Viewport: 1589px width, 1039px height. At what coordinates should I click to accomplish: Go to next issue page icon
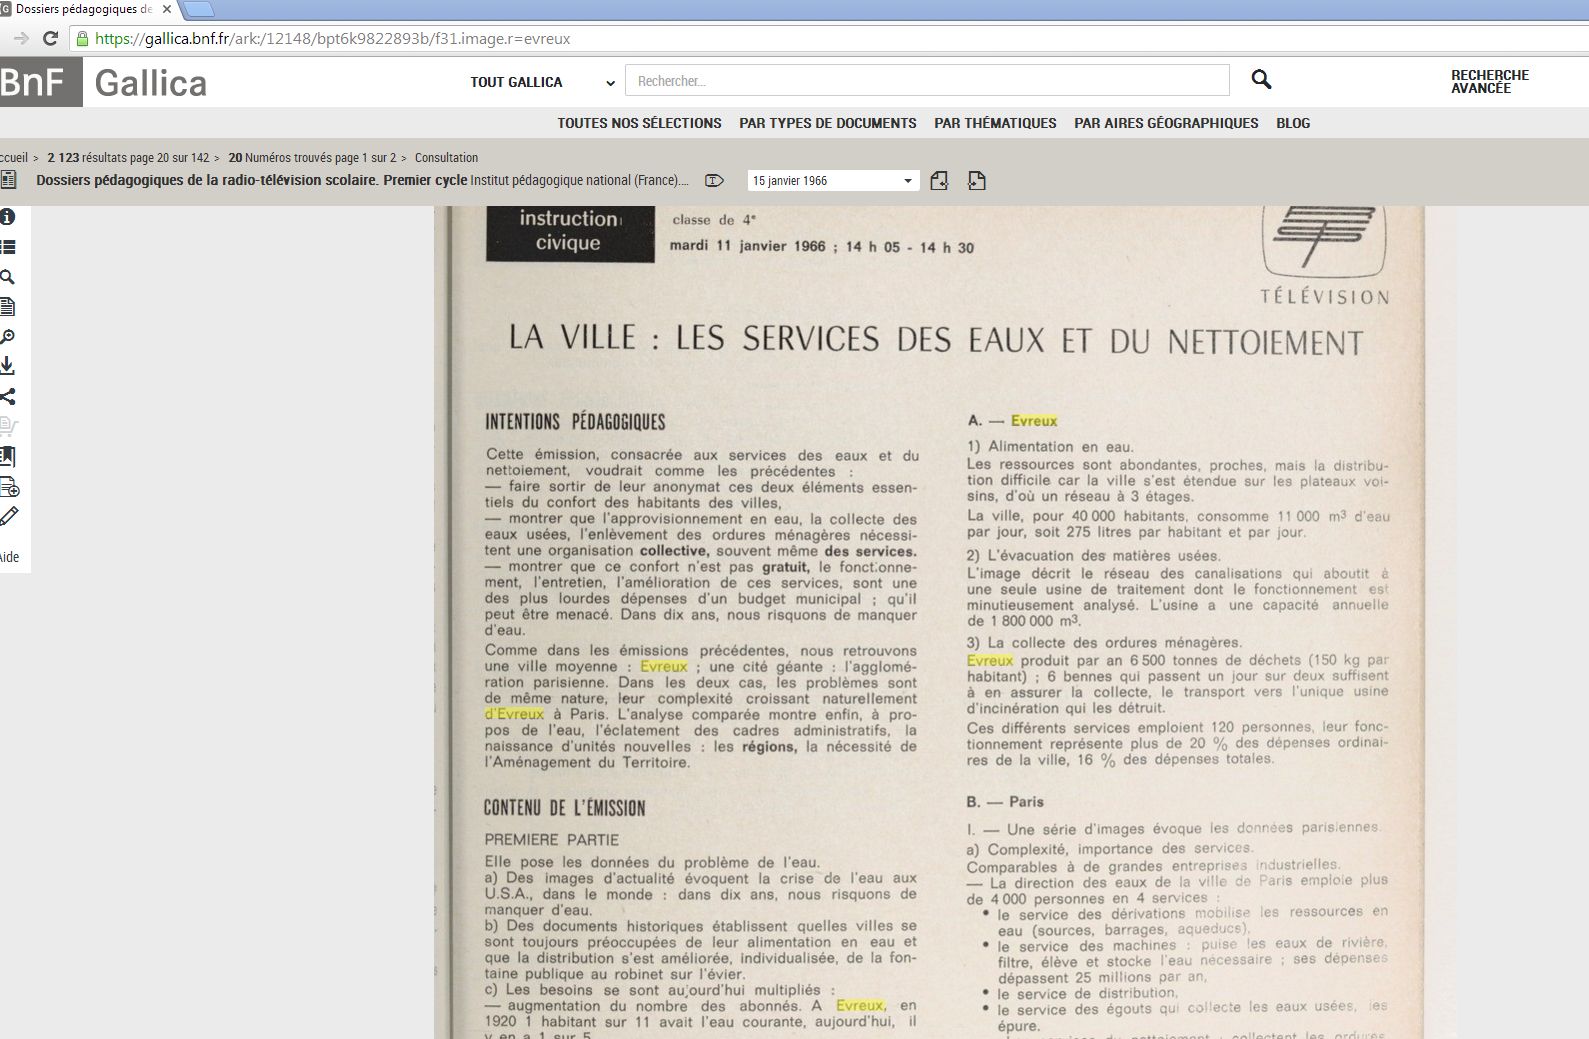click(977, 181)
